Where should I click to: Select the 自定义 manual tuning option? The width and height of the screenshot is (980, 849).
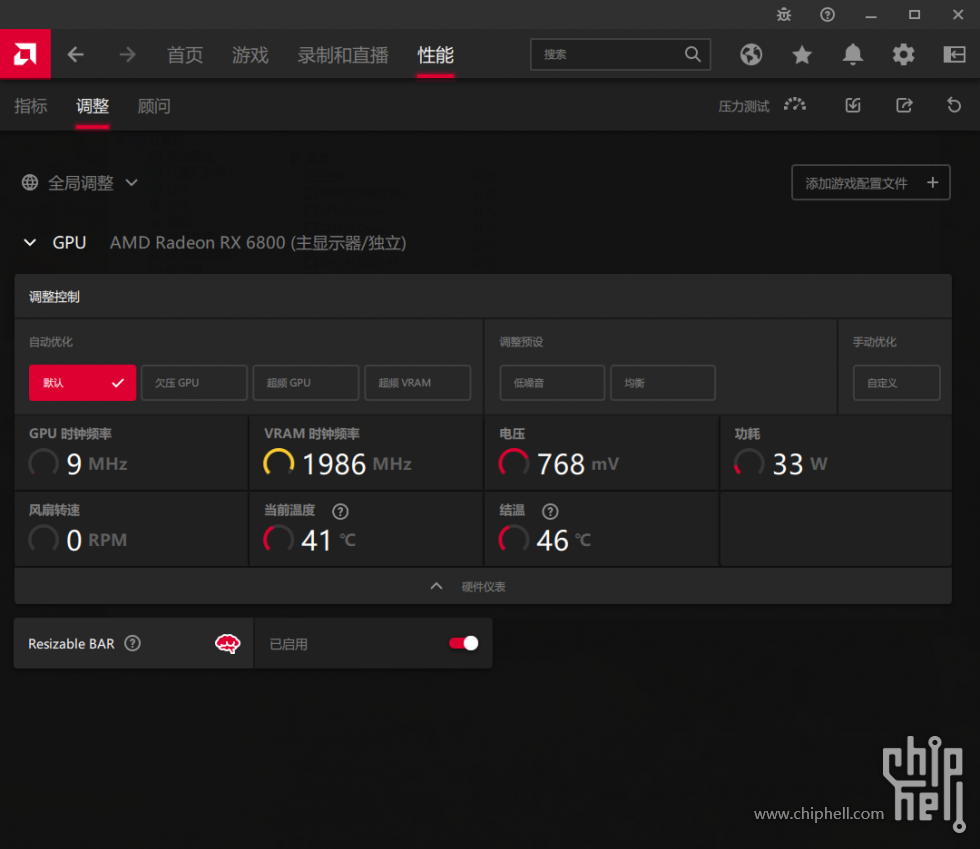pos(897,383)
